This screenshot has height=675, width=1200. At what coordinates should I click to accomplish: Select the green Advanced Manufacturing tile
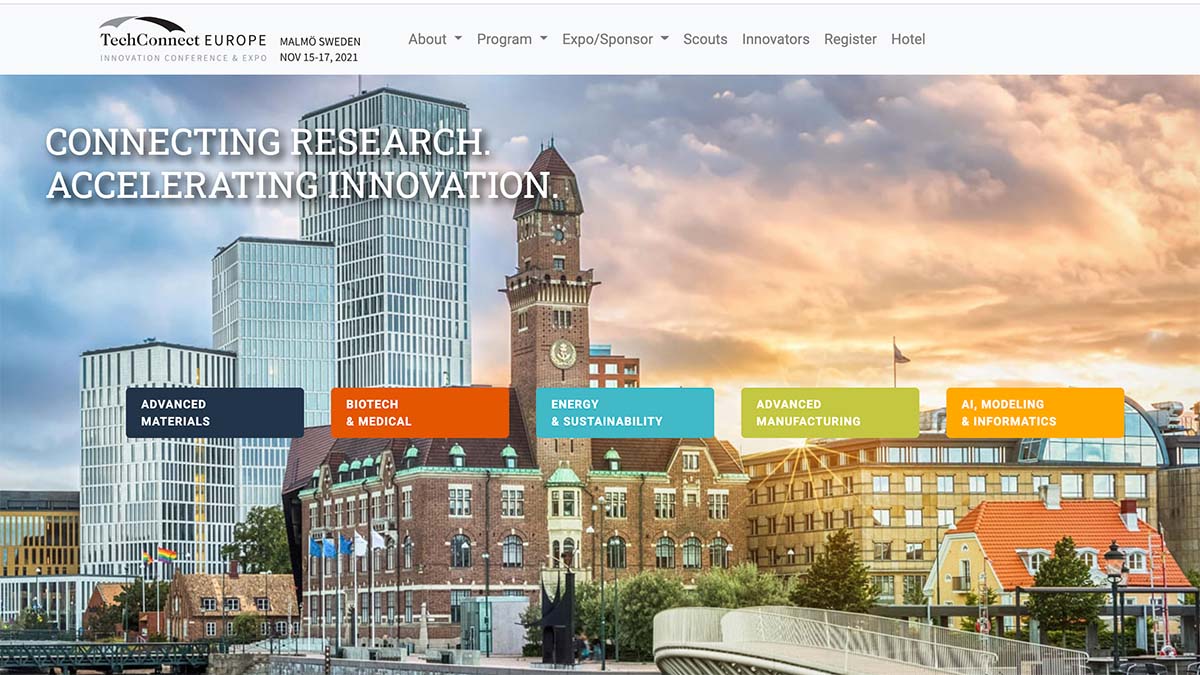coord(830,413)
